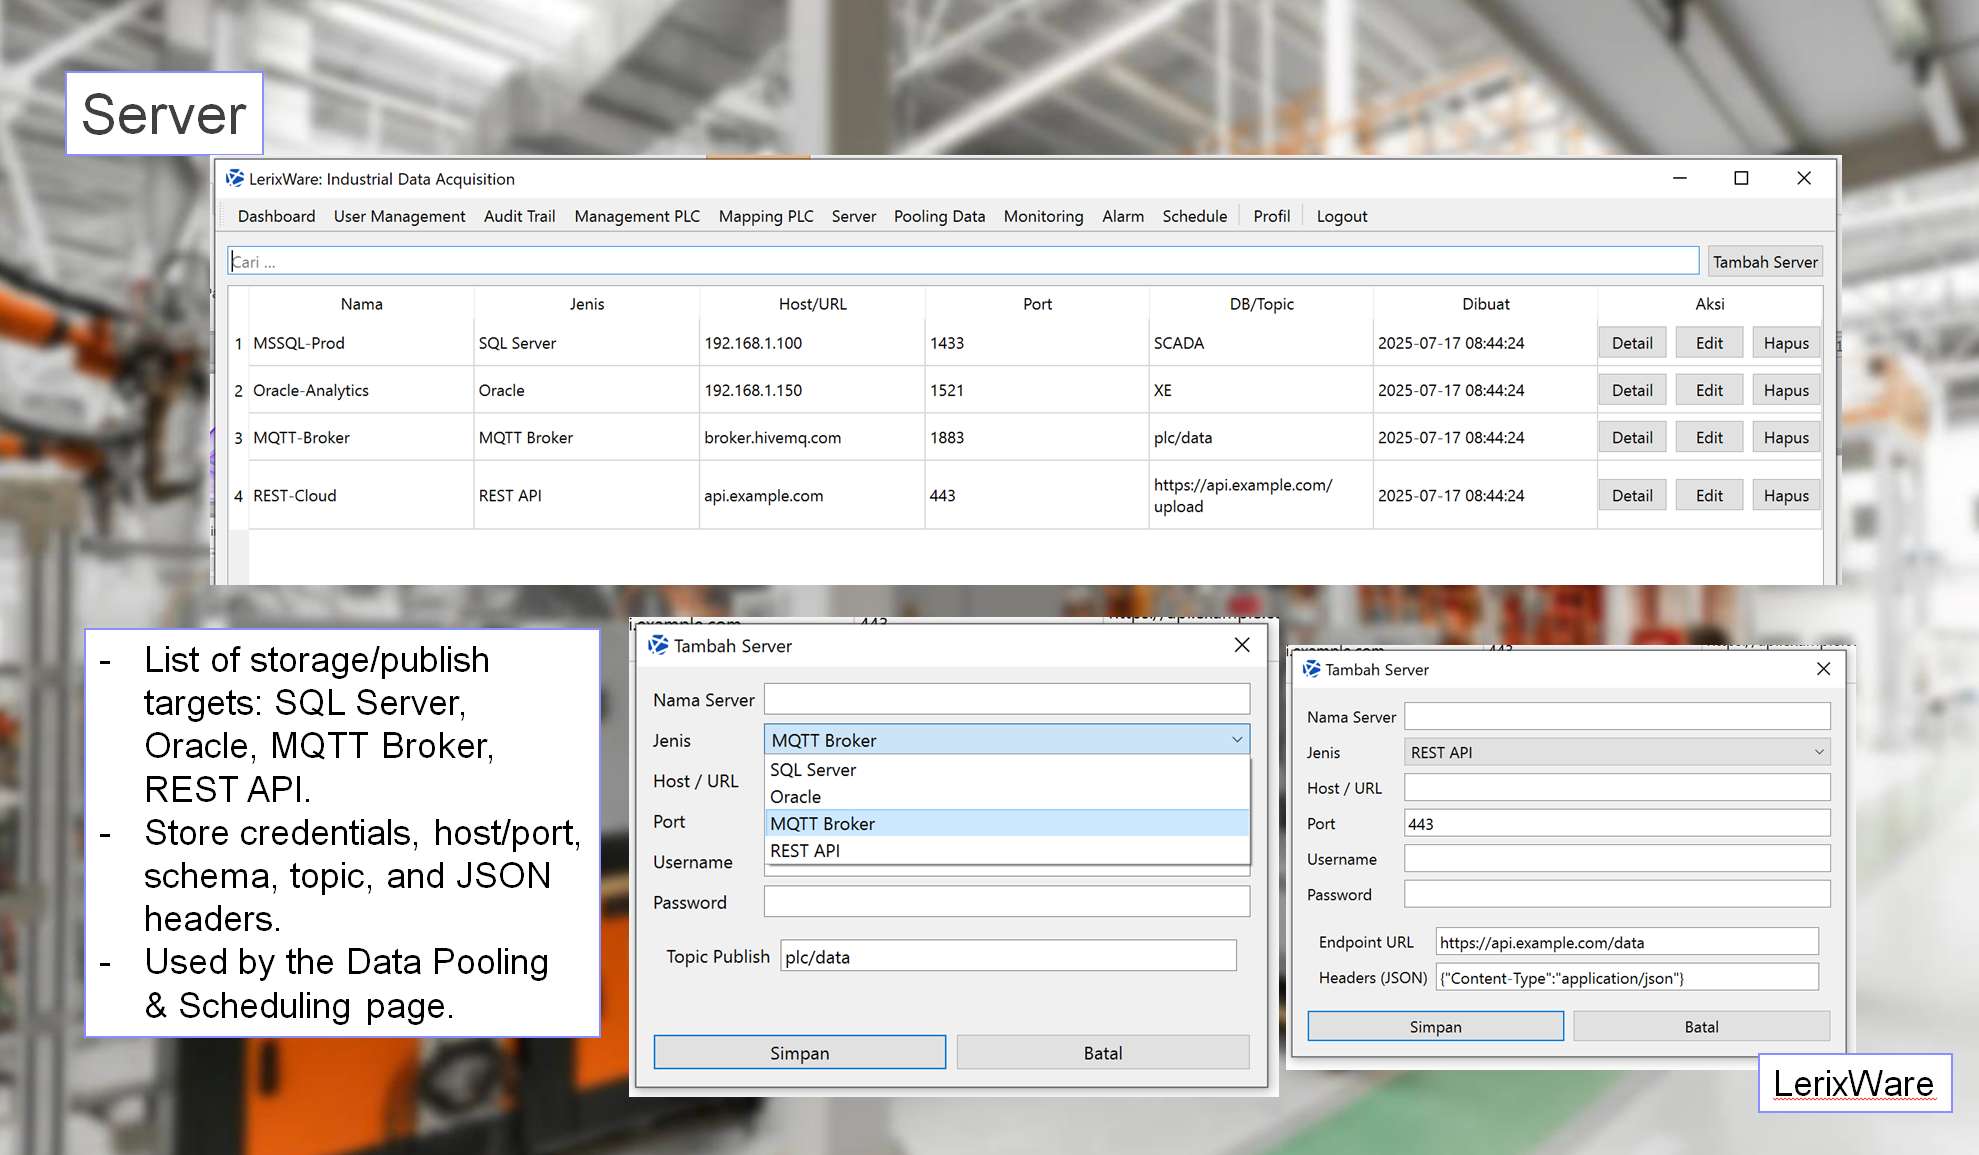Image resolution: width=1979 pixels, height=1155 pixels.
Task: Click Simpan in the Tambah Server dialog
Action: point(798,1052)
